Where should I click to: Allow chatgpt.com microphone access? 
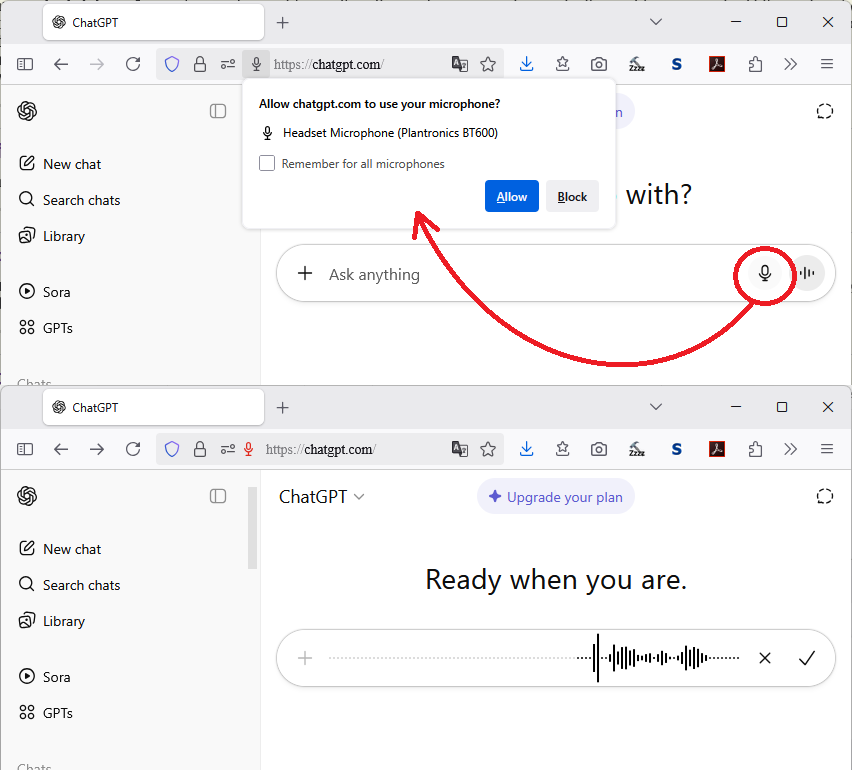click(x=511, y=196)
